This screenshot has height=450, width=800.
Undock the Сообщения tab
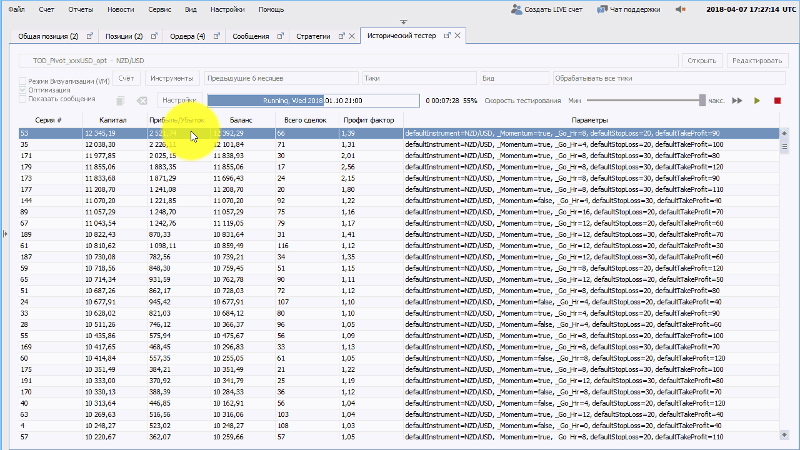tap(280, 36)
